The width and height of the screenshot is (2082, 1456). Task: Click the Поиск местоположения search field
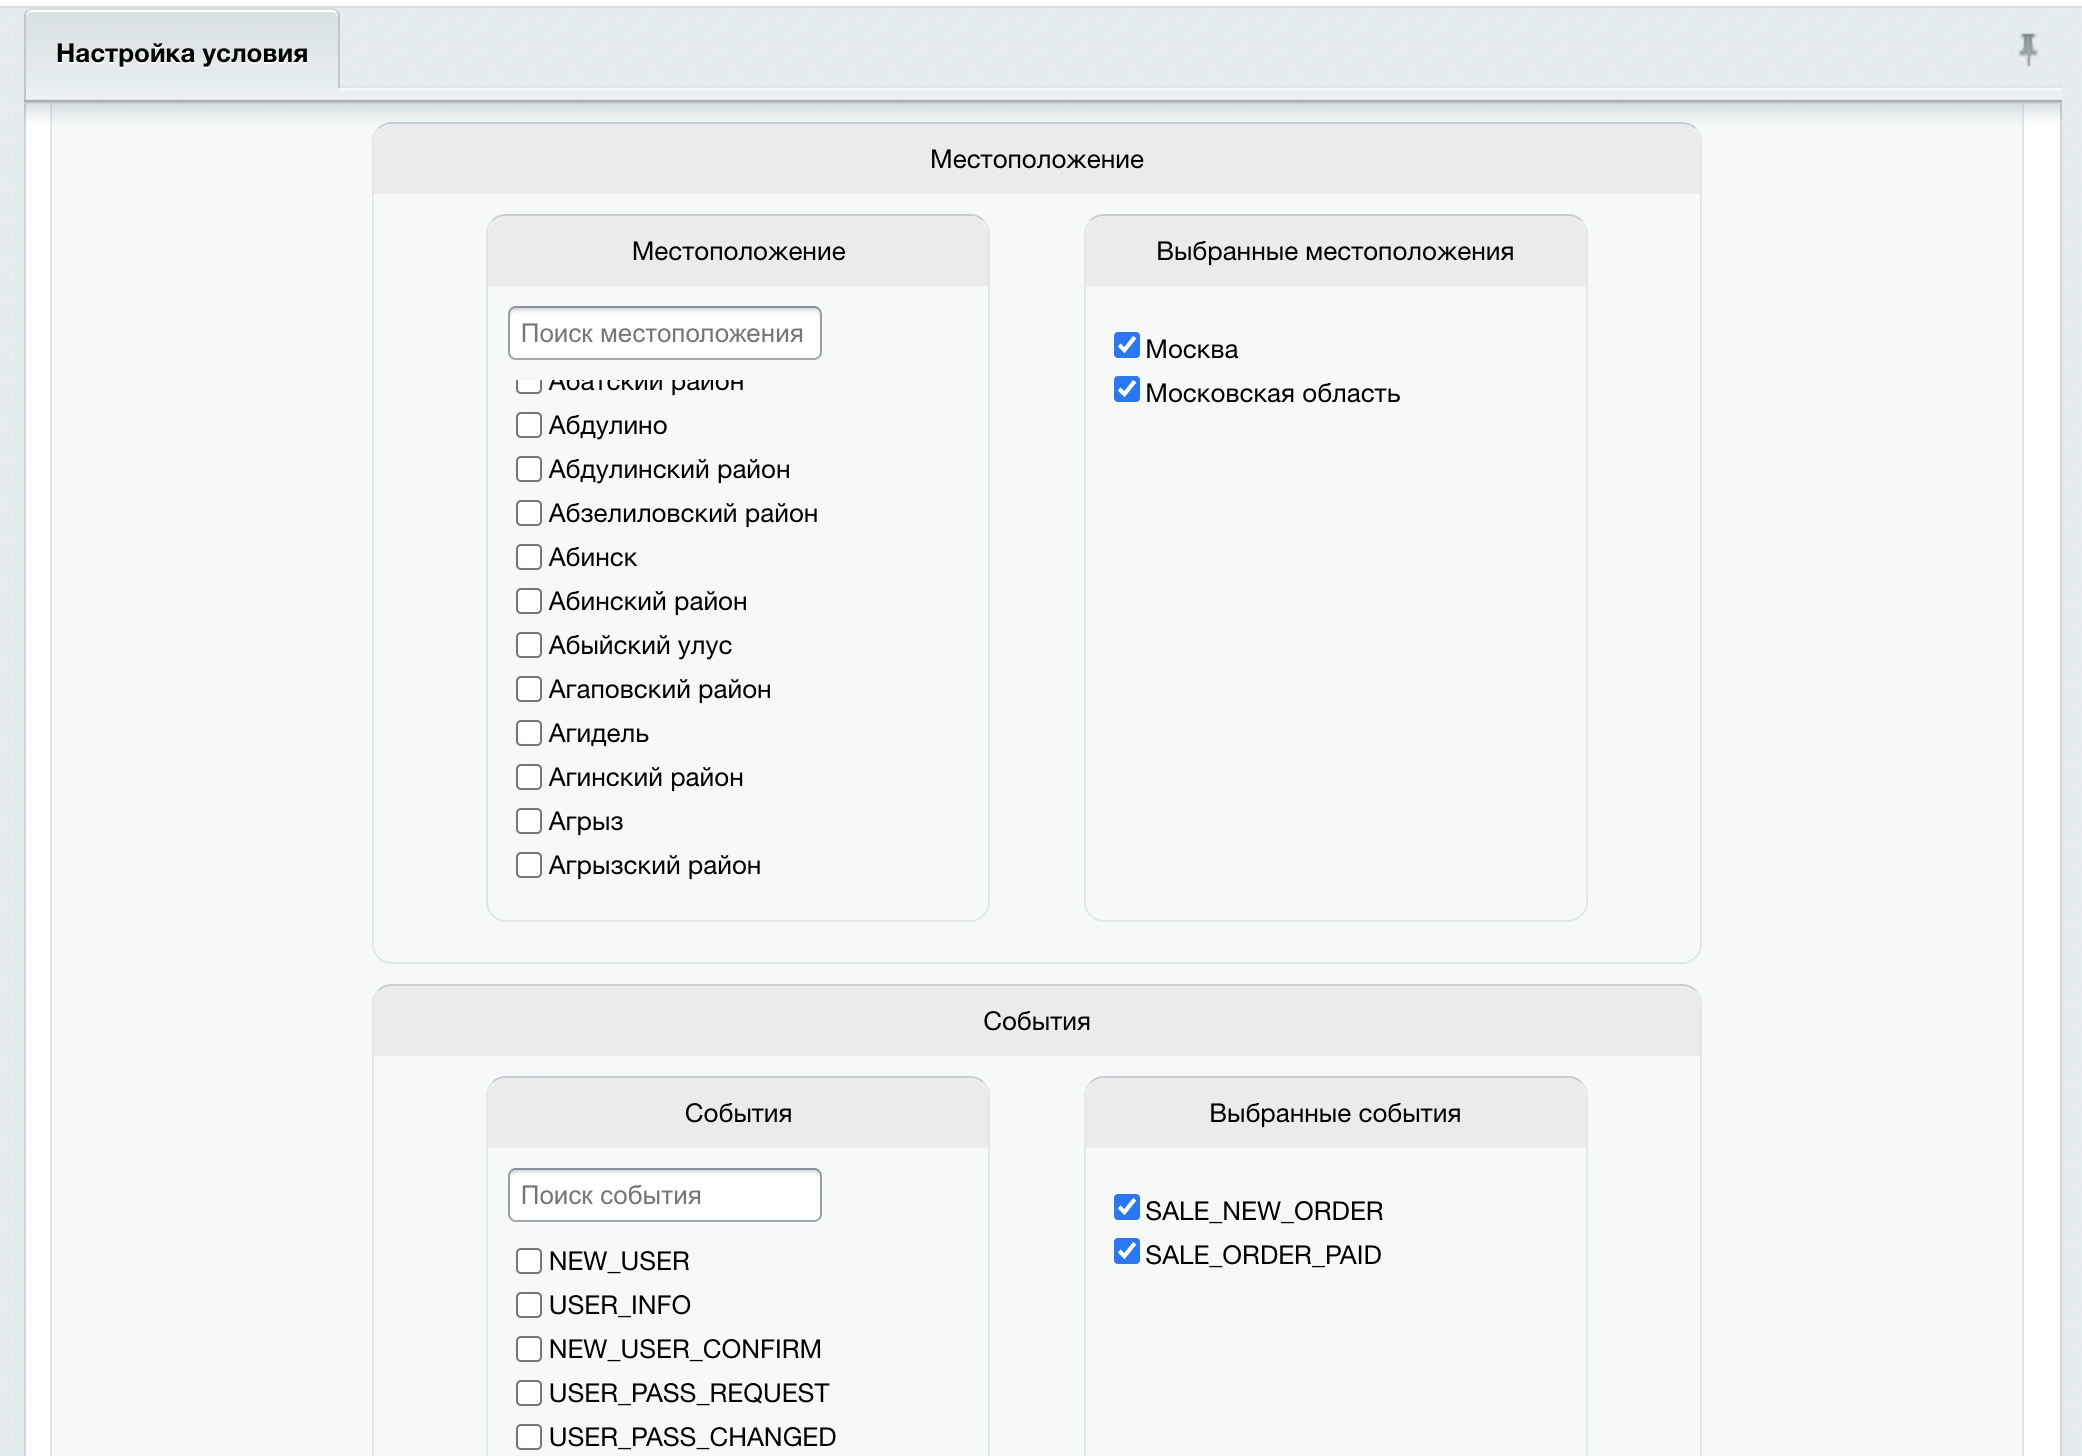pos(664,333)
